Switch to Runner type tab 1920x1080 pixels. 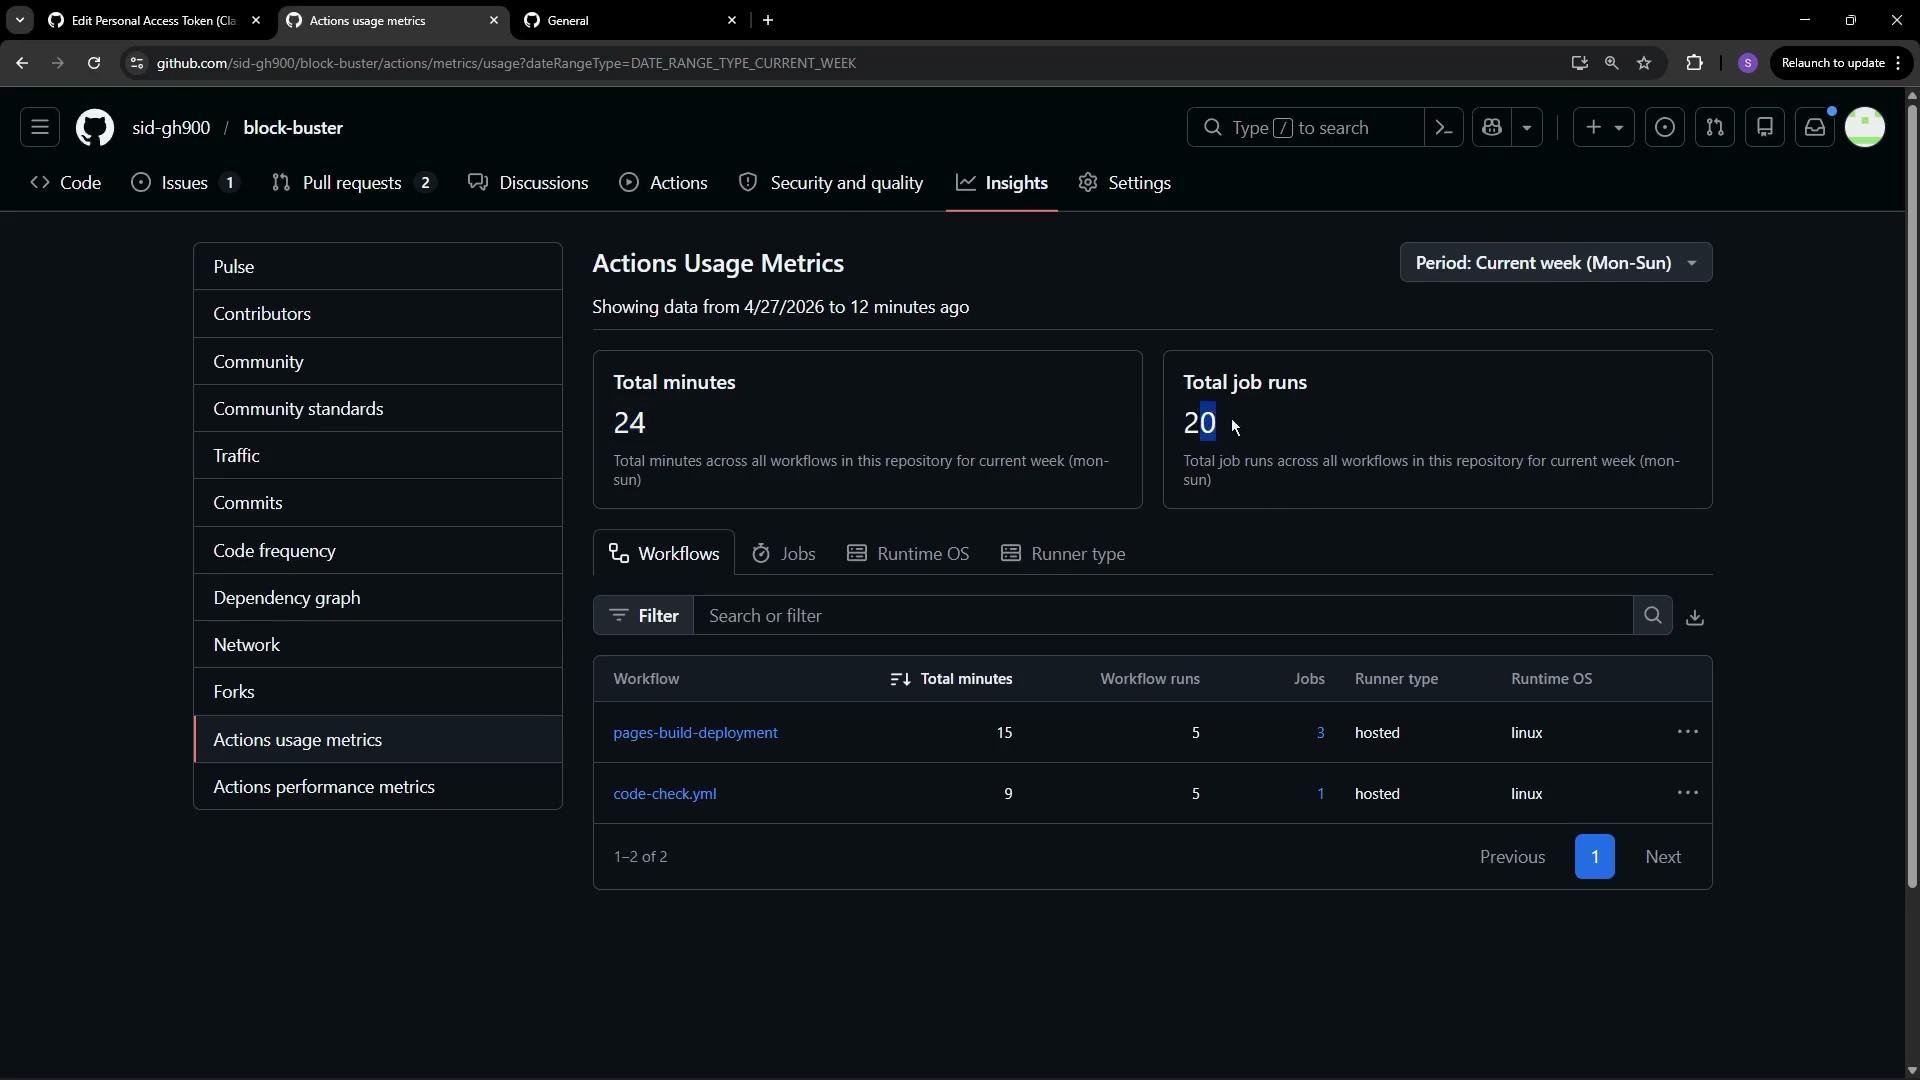tap(1063, 554)
